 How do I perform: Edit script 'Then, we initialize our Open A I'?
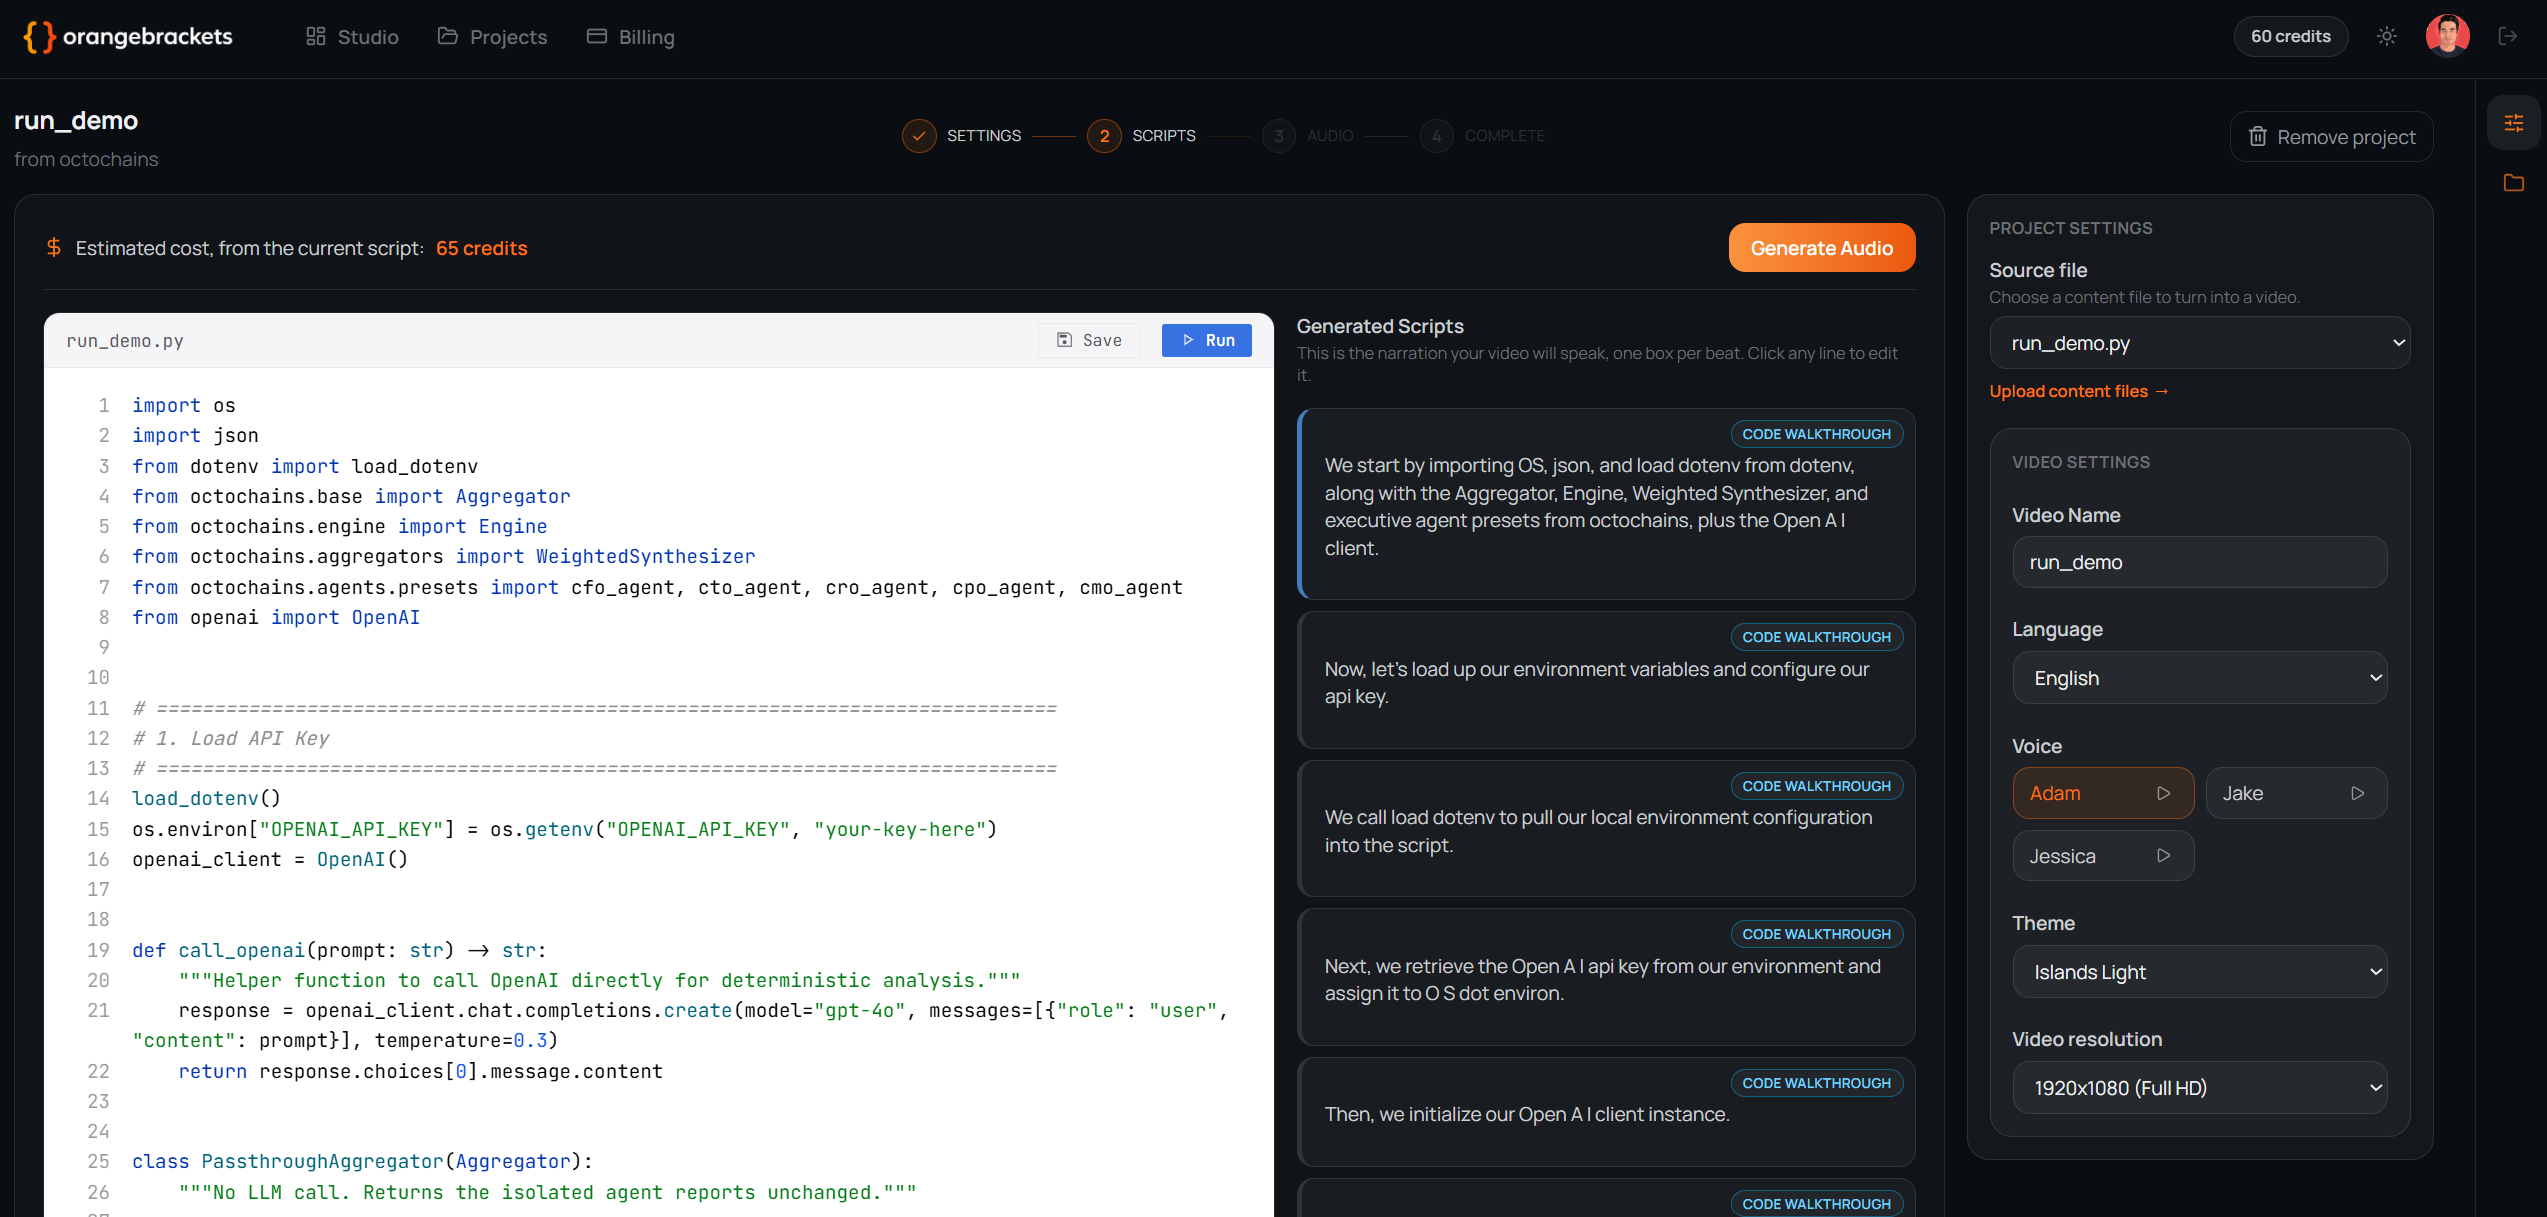(1607, 1113)
